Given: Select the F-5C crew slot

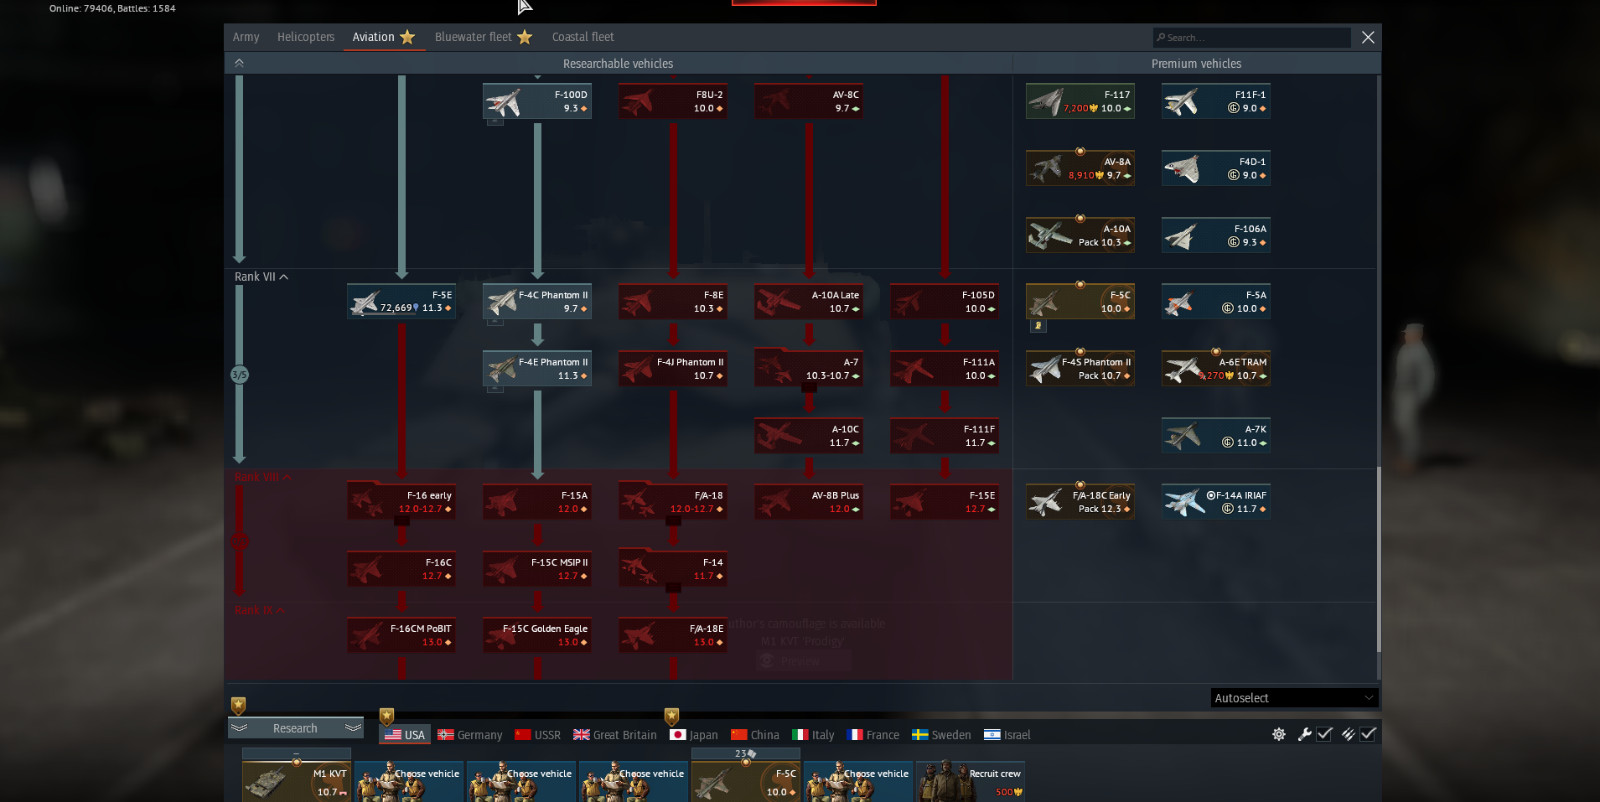Looking at the screenshot, I should (746, 782).
